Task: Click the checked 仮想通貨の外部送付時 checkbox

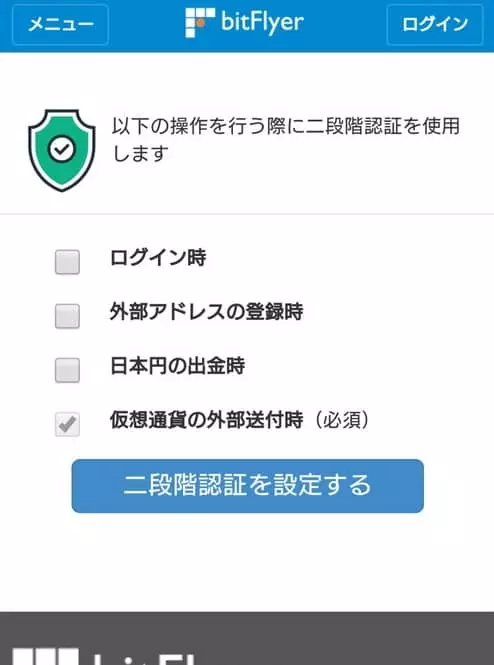Action: pyautogui.click(x=67, y=424)
